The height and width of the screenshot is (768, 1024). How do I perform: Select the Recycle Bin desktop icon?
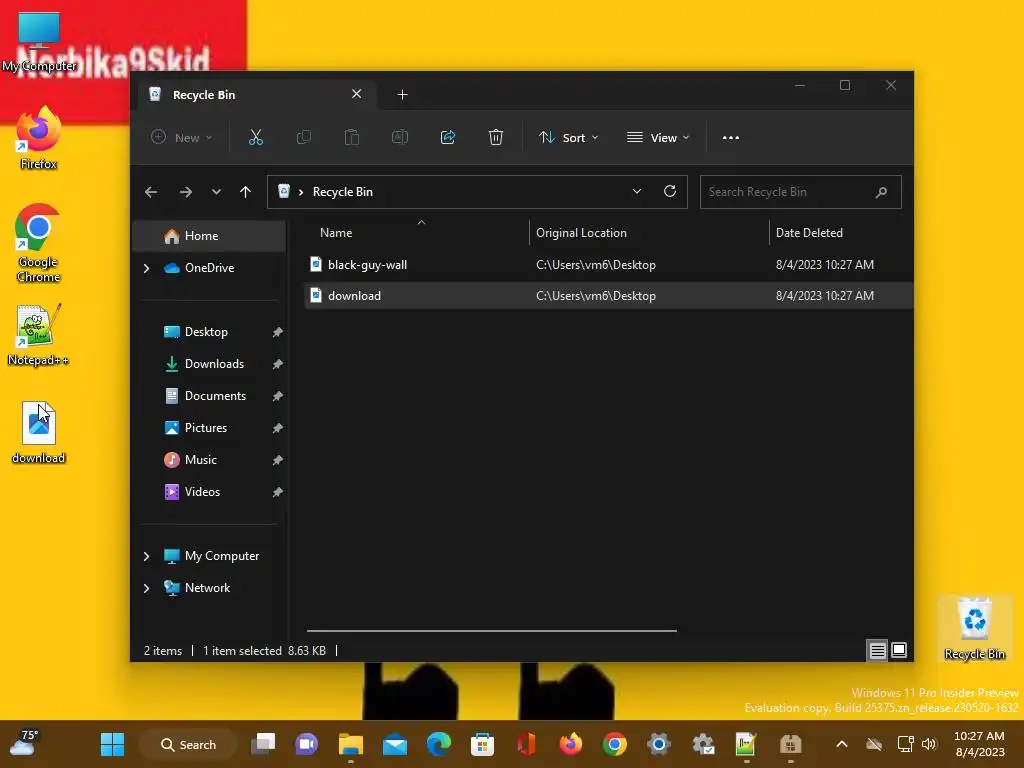click(x=974, y=629)
